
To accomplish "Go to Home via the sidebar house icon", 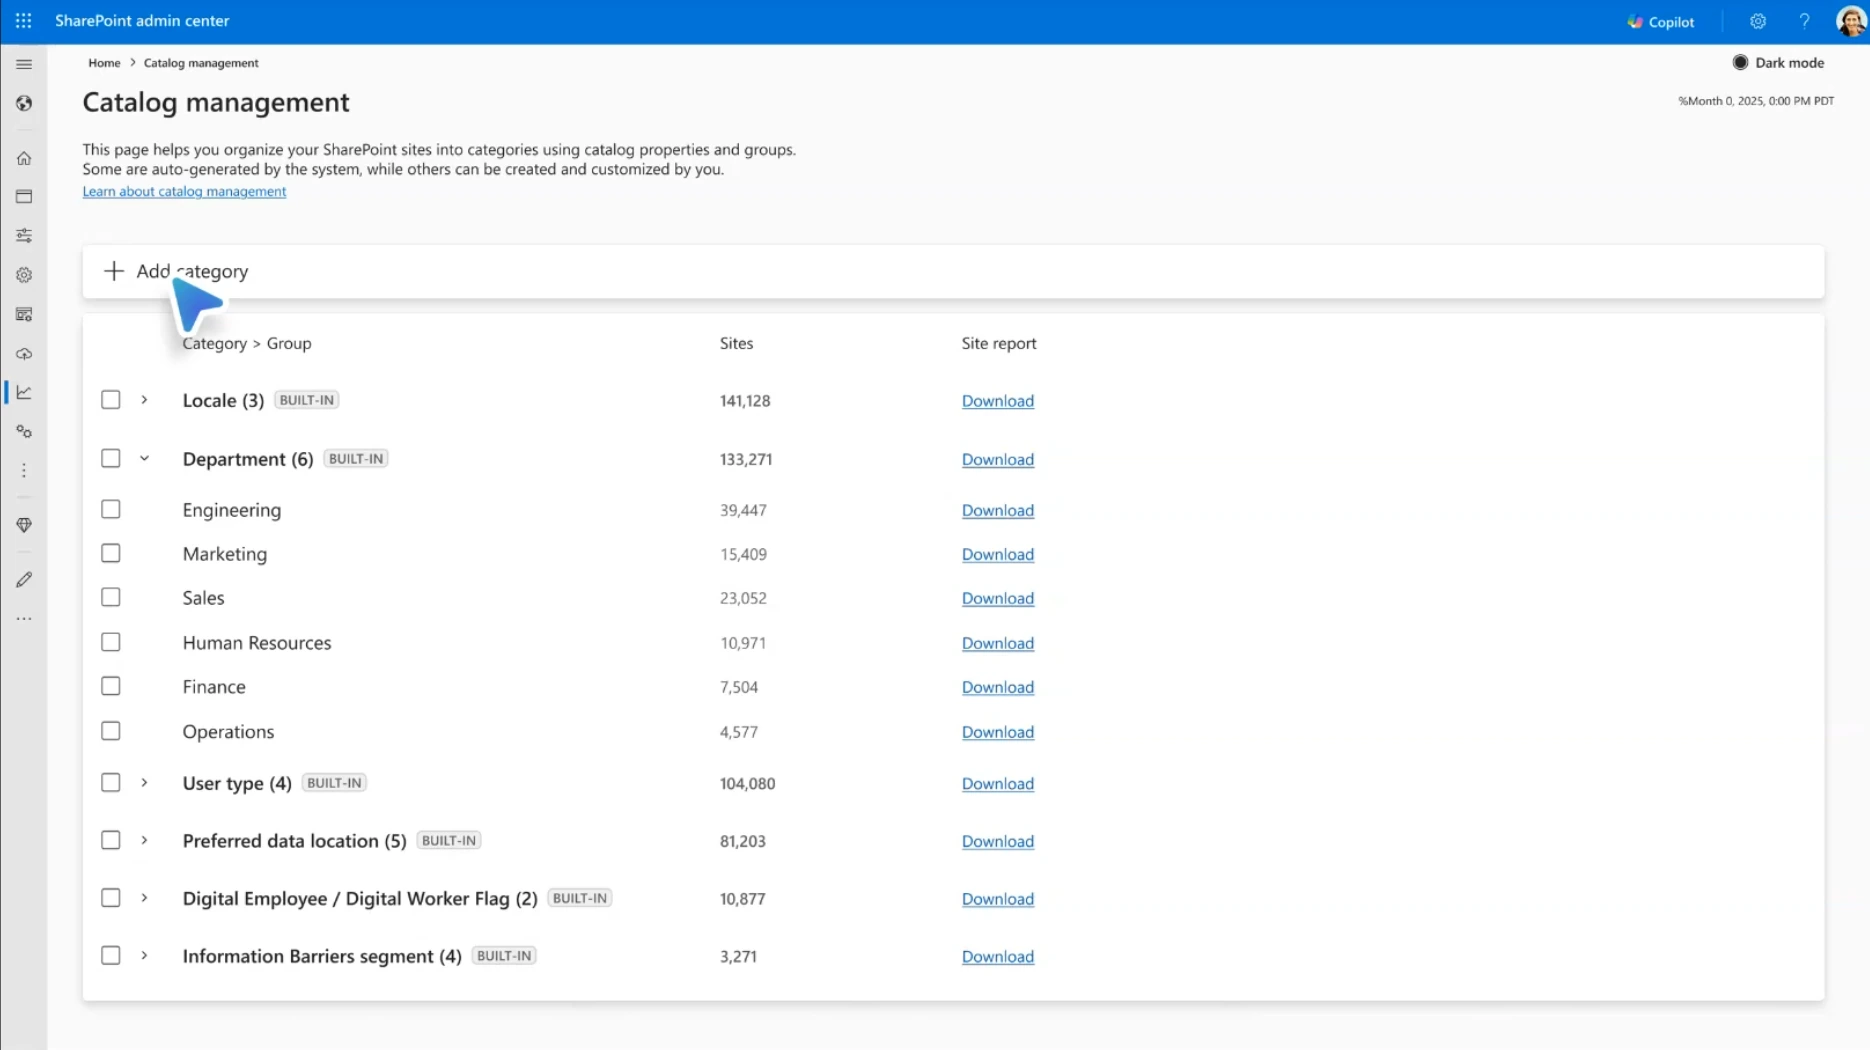I will point(24,158).
